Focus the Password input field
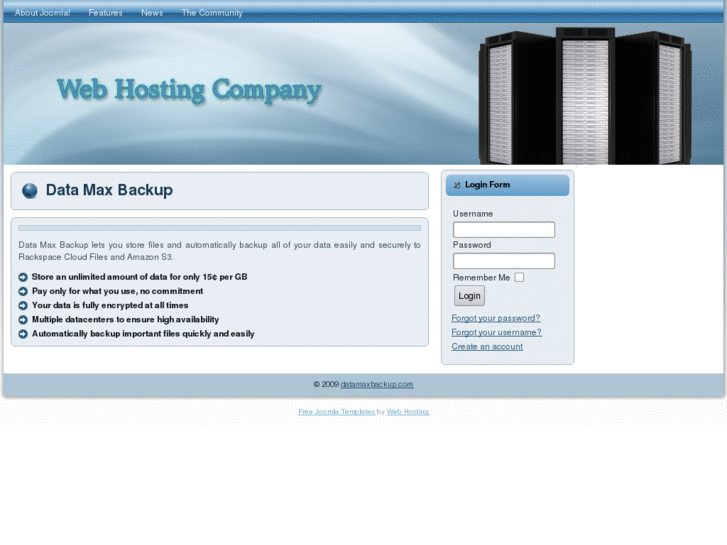Image resolution: width=727 pixels, height=545 pixels. point(504,261)
